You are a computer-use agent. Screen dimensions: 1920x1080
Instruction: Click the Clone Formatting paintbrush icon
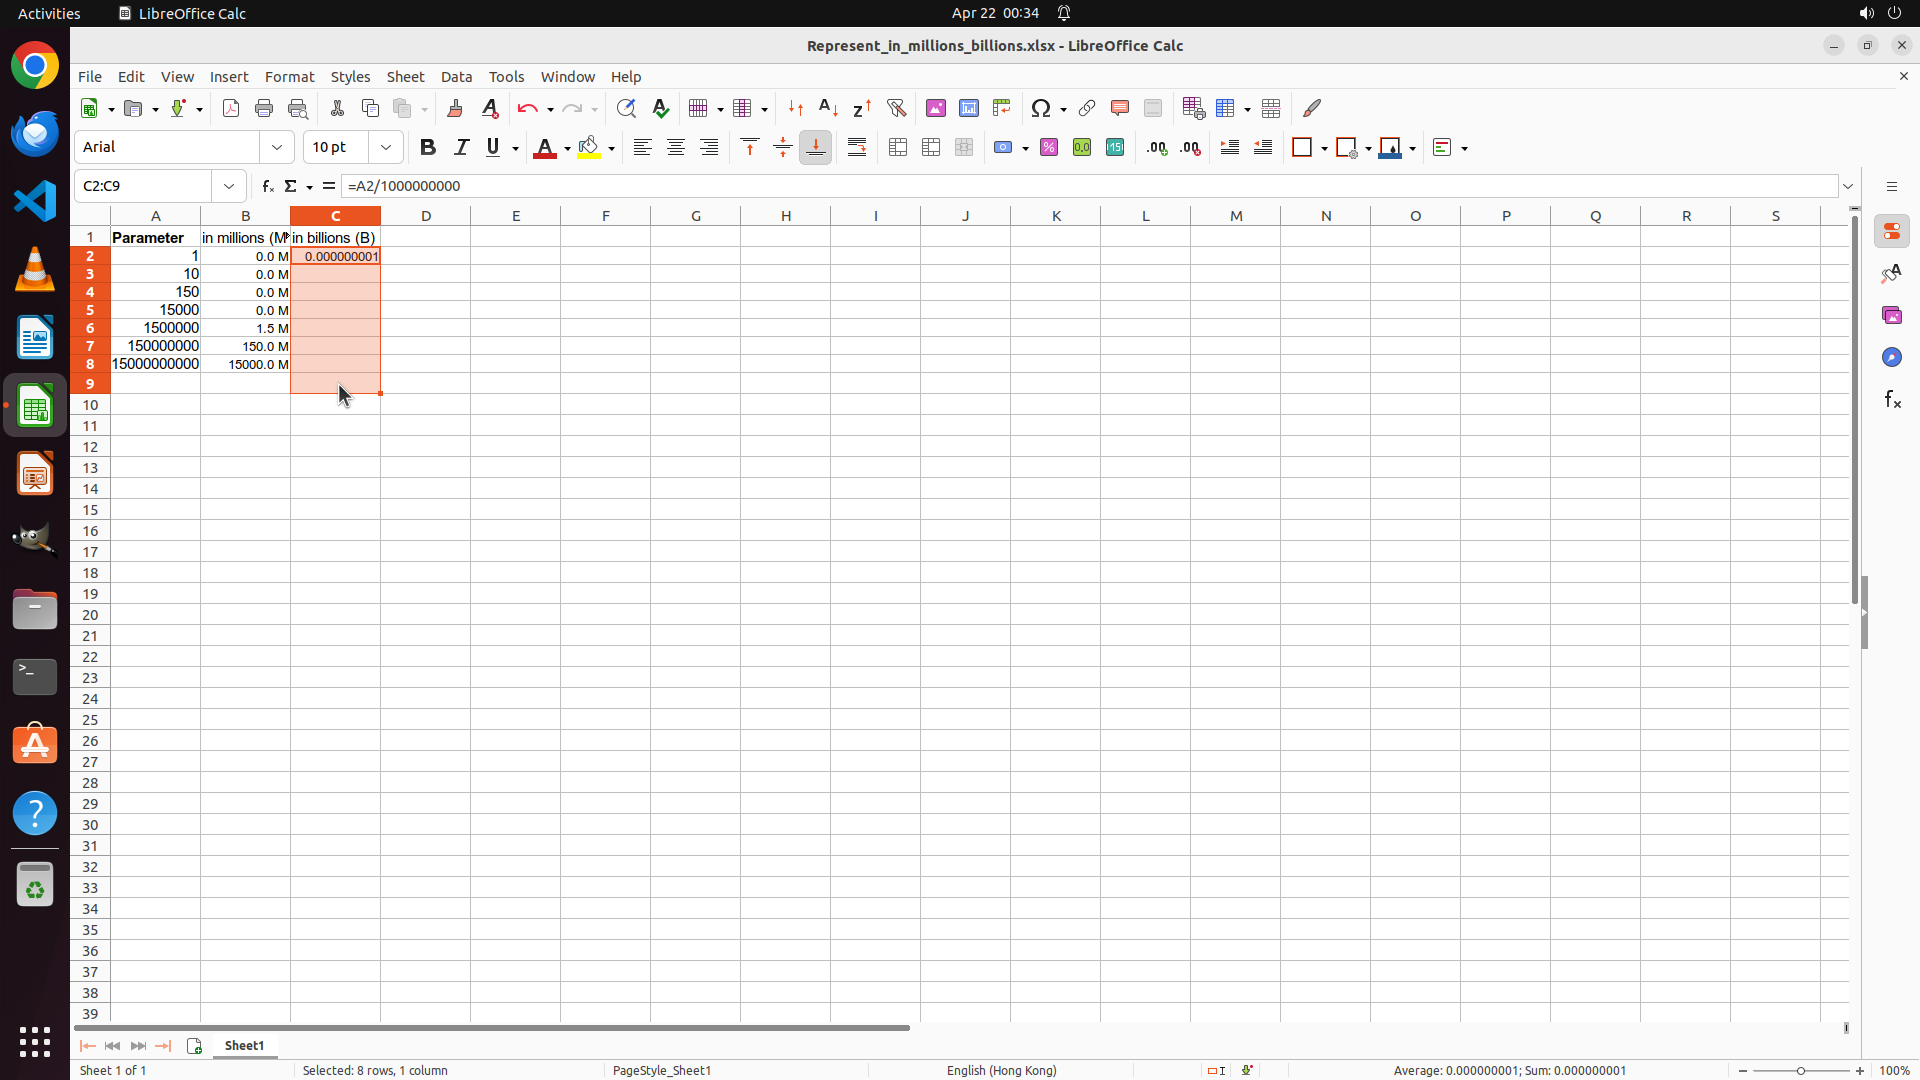pyautogui.click(x=455, y=108)
